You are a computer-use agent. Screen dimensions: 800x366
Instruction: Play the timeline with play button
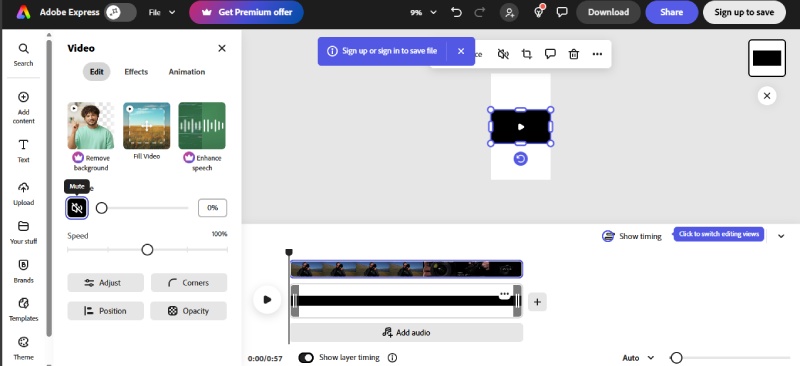(267, 300)
